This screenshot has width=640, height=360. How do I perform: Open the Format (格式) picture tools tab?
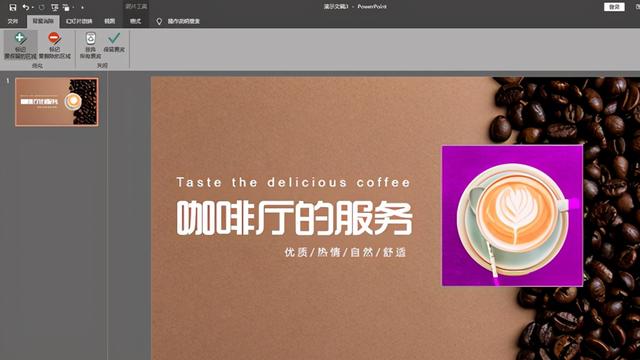136,21
